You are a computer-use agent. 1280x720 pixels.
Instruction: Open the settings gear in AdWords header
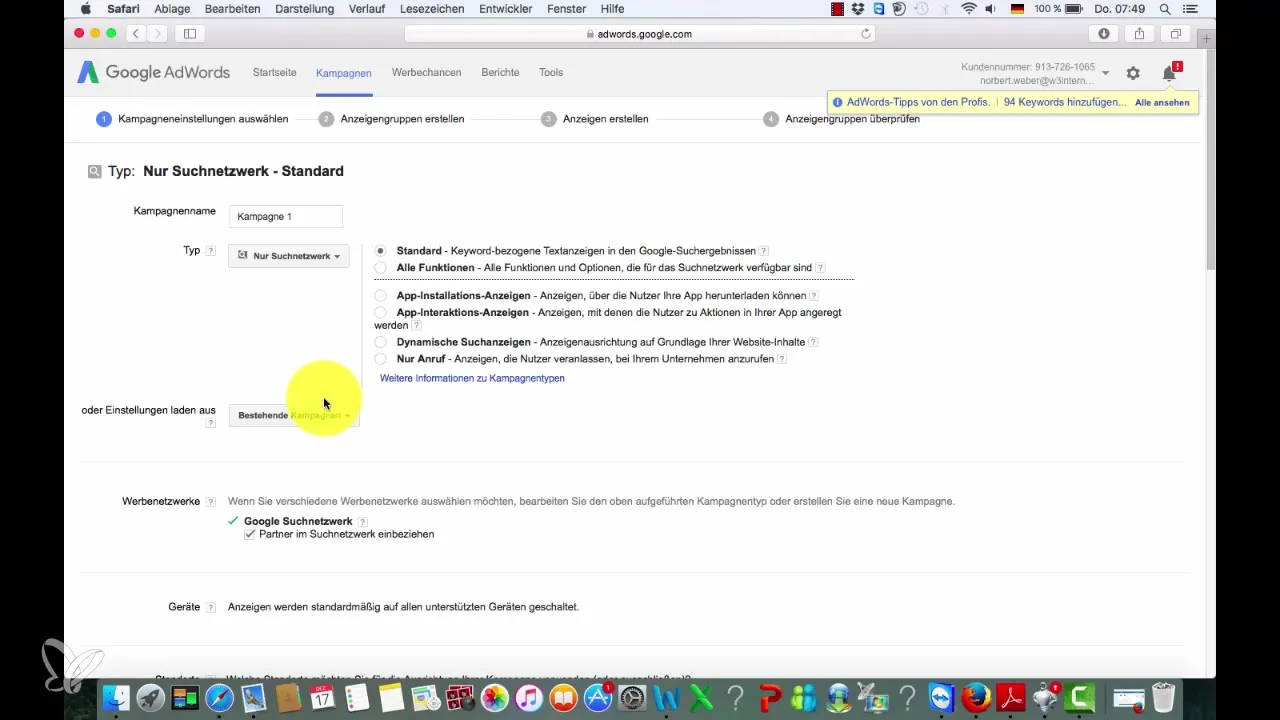pyautogui.click(x=1133, y=73)
